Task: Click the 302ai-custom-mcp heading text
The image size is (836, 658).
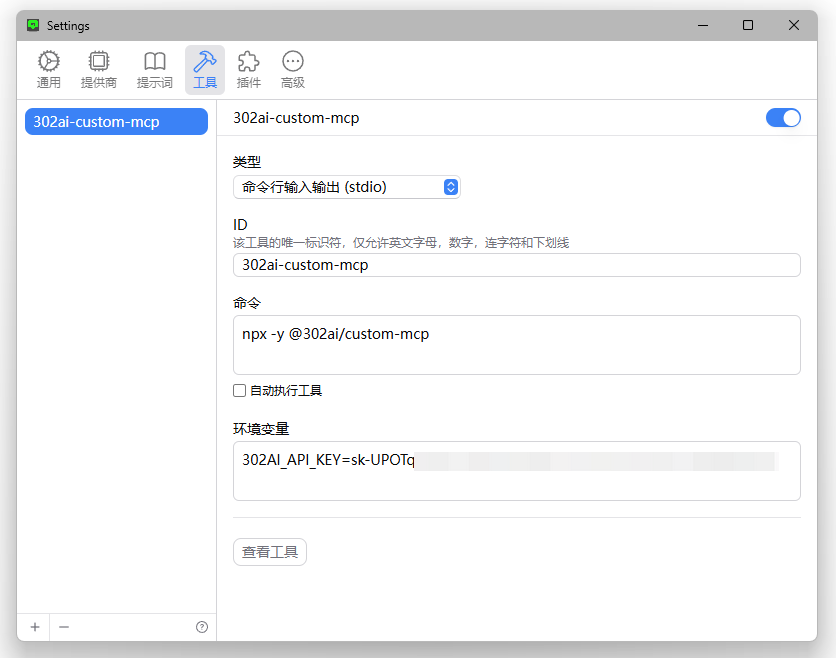Action: (x=296, y=118)
